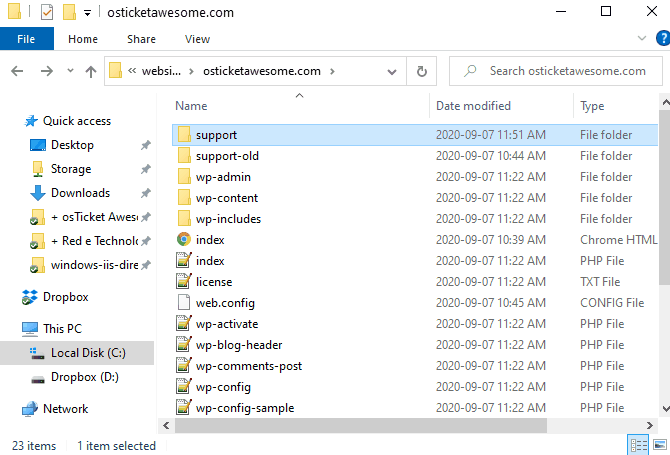
Task: Click osticketawesome.com breadcrumb segment
Action: [x=262, y=71]
